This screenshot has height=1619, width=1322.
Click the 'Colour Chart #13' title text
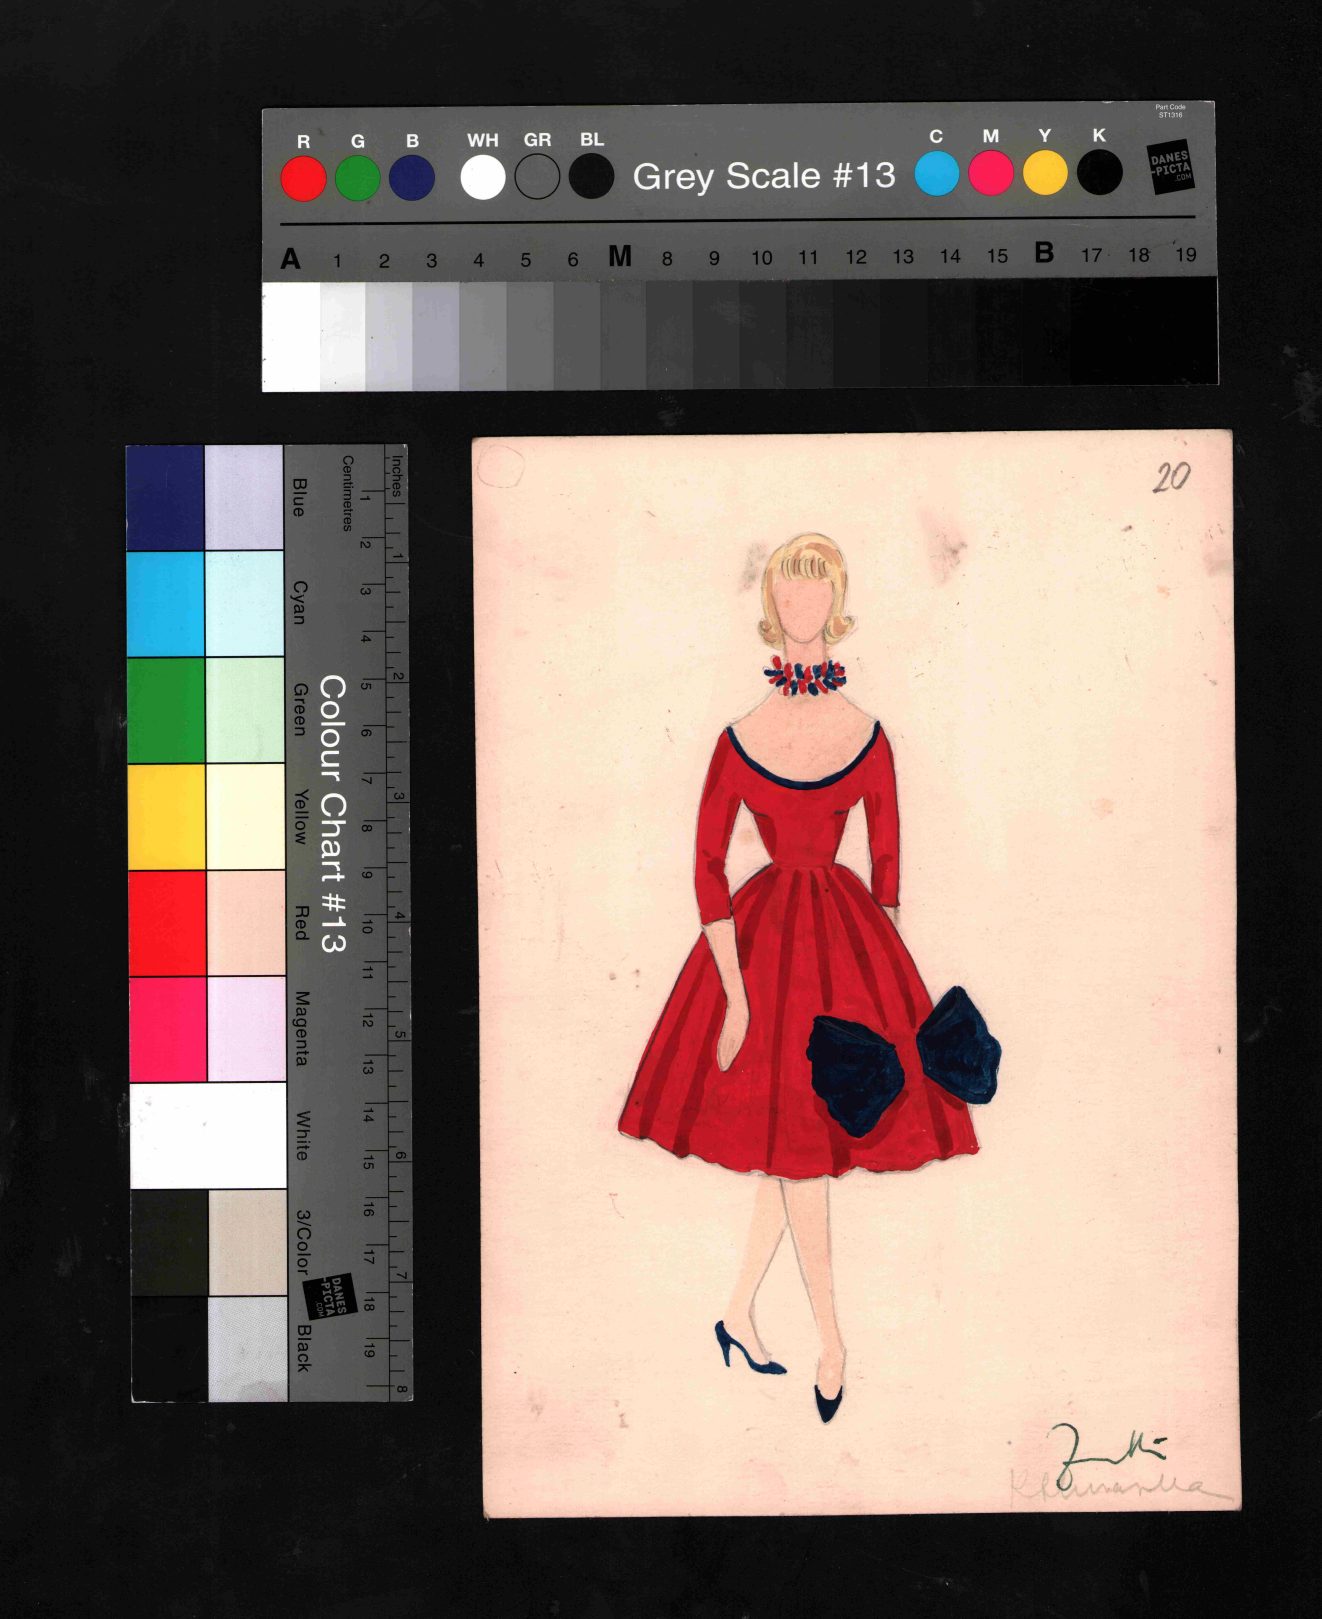pyautogui.click(x=332, y=813)
